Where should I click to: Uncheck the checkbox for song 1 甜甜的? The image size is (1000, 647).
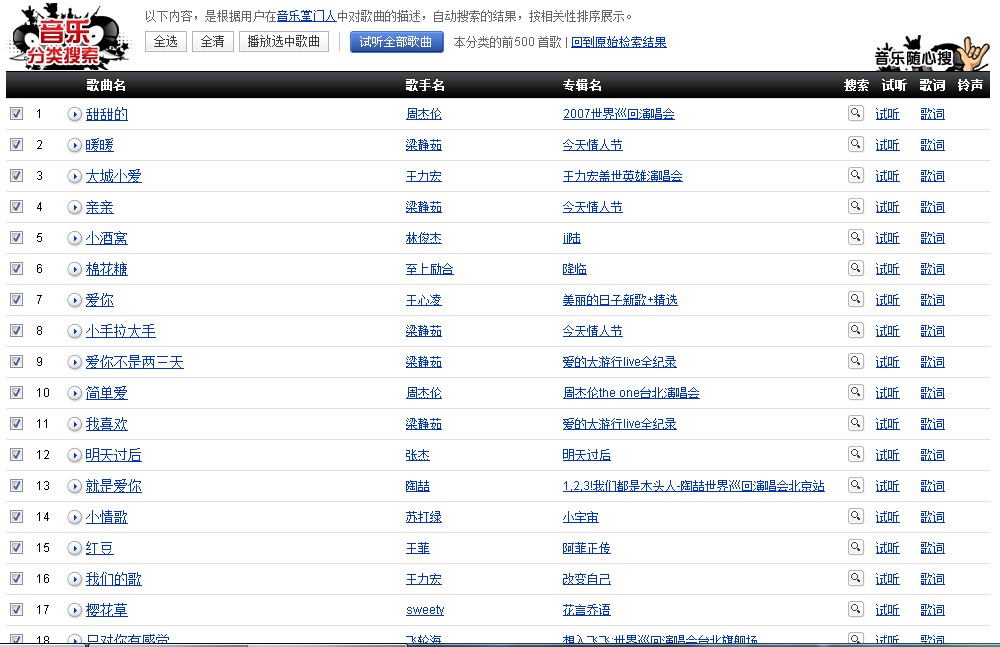tap(17, 114)
